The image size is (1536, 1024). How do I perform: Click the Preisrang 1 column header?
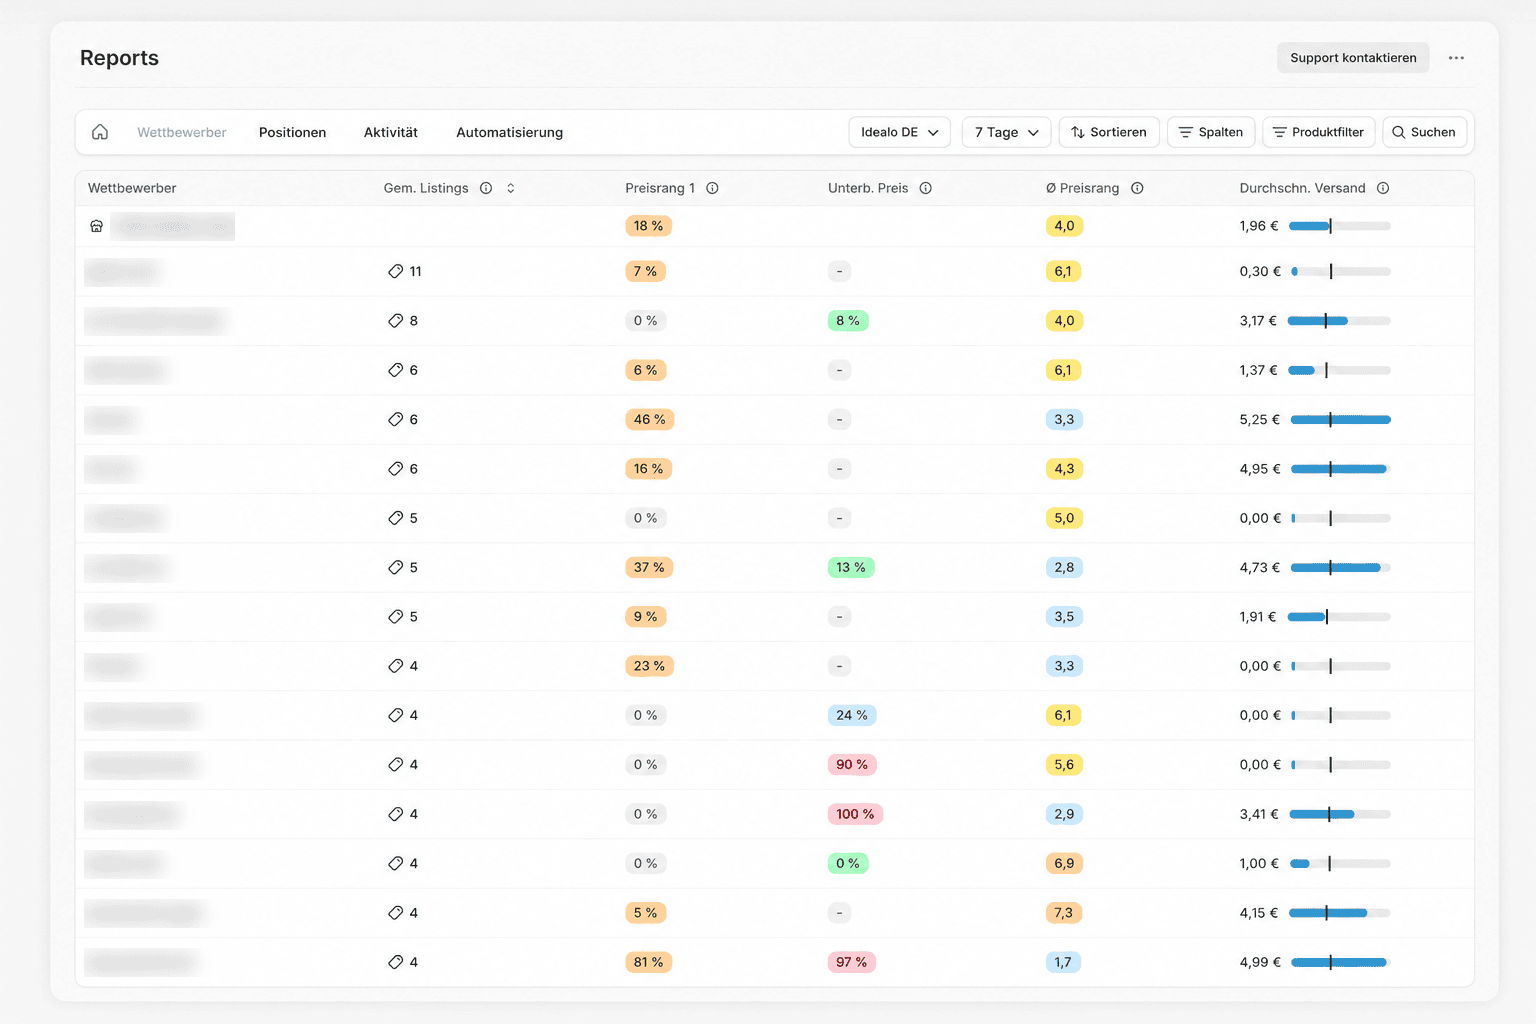(x=660, y=188)
